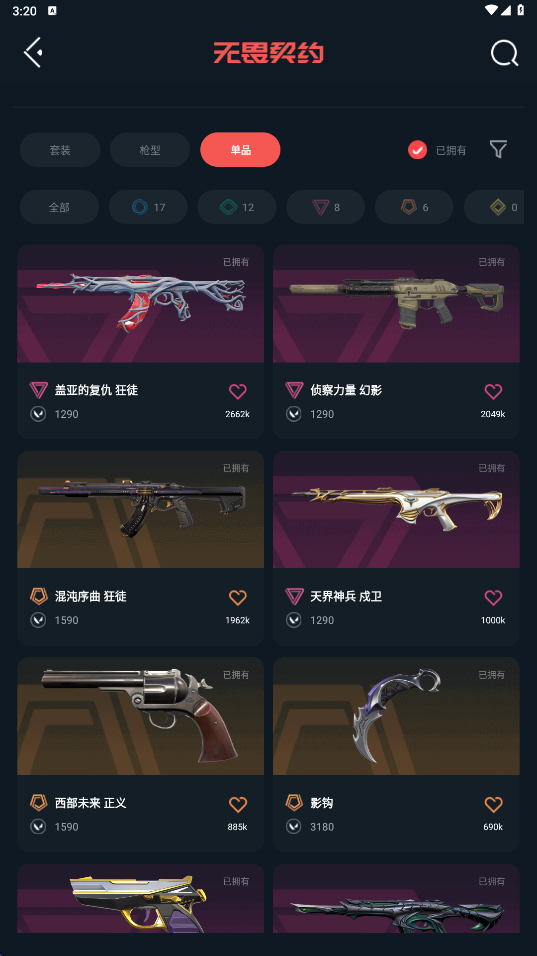Filter by blue circle tier 17
This screenshot has width=537, height=956.
[x=148, y=207]
